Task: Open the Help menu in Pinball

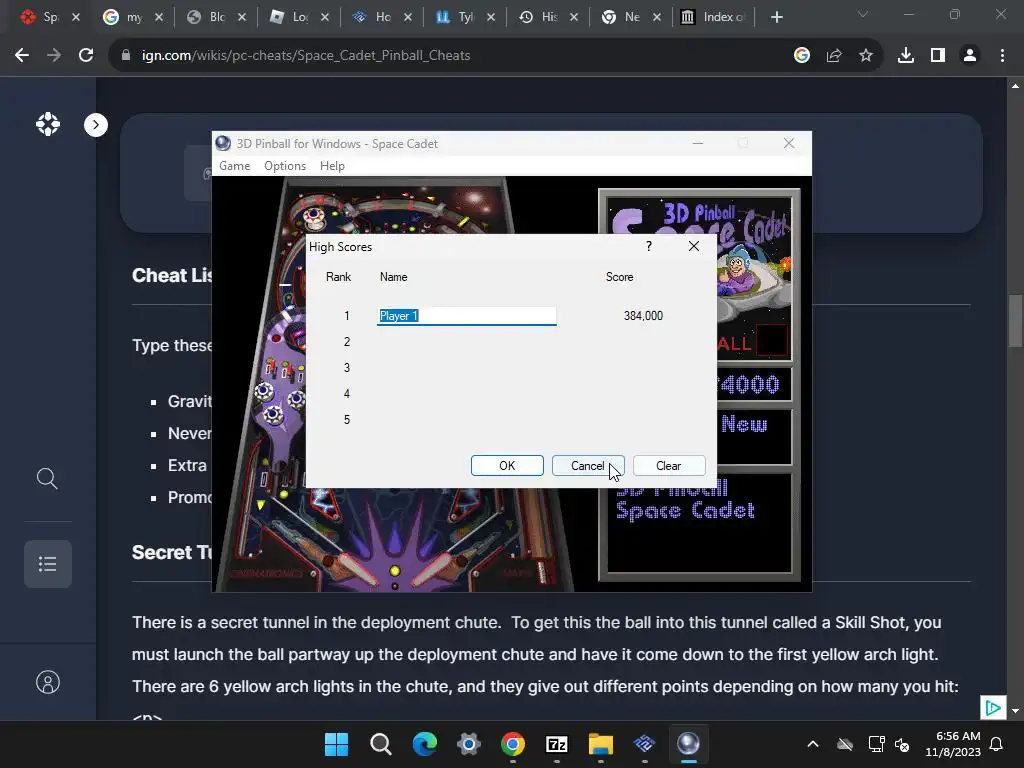Action: coord(332,166)
